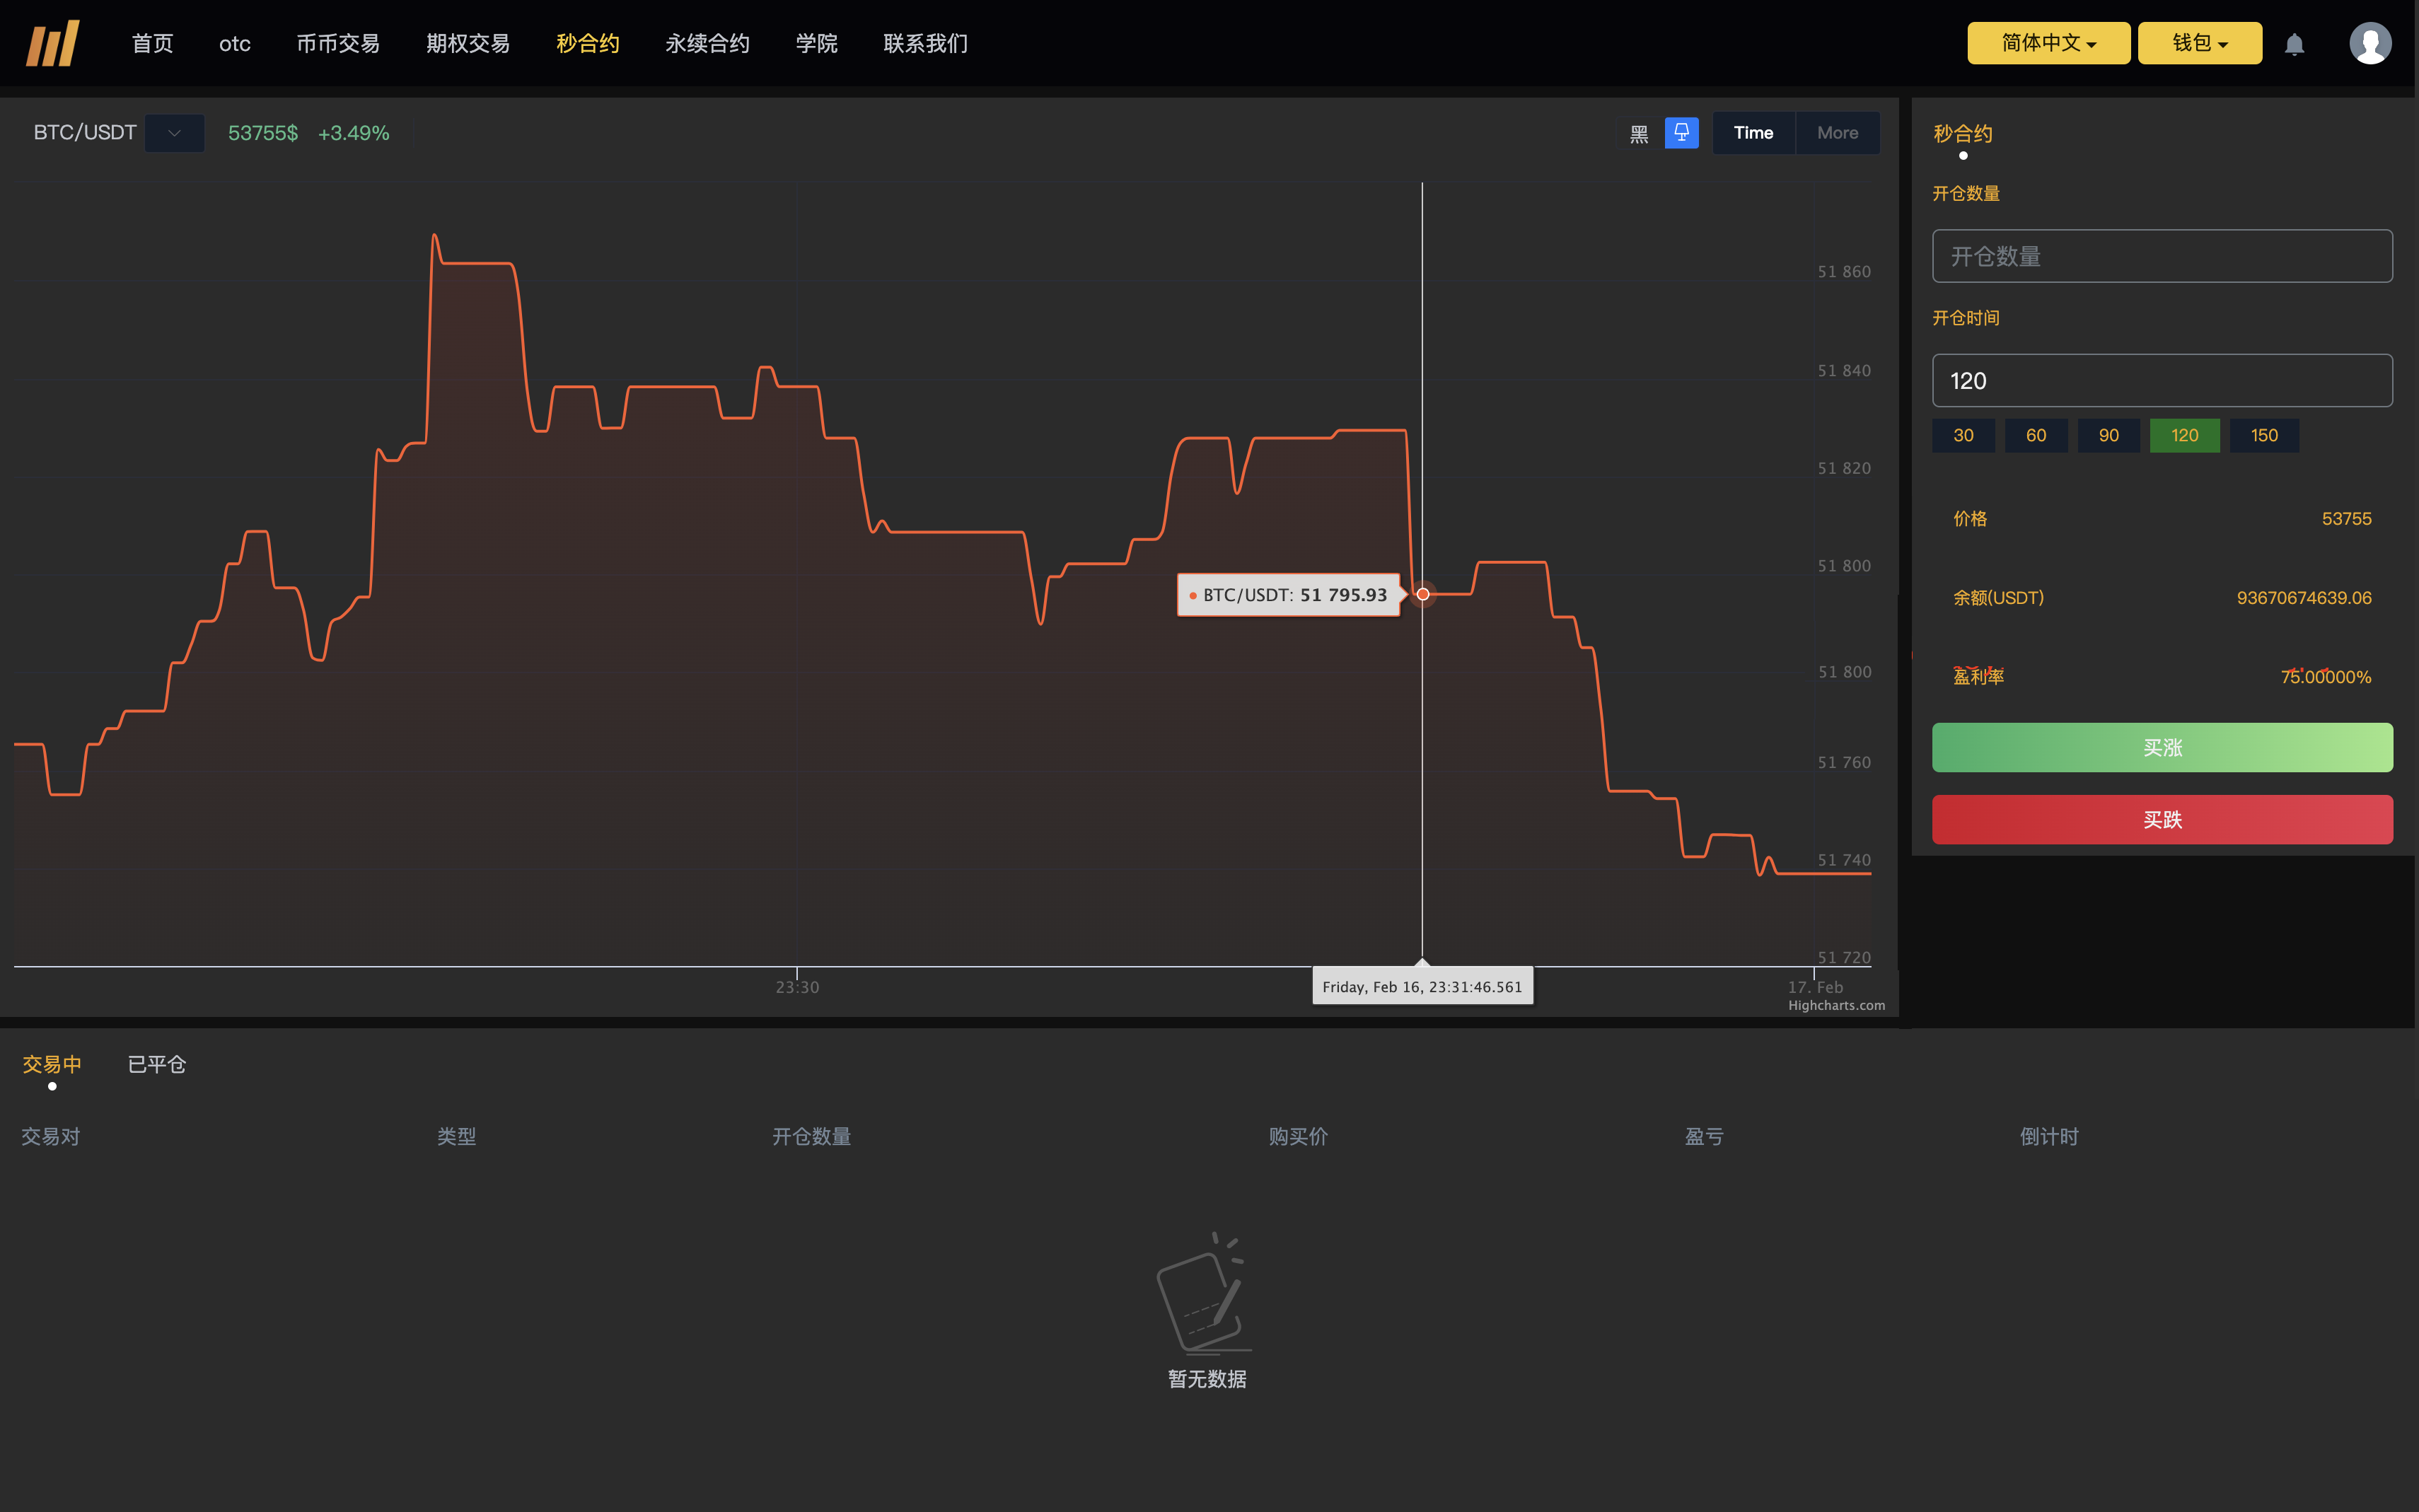
Task: Open the 钱包 wallet dropdown
Action: 2199,43
